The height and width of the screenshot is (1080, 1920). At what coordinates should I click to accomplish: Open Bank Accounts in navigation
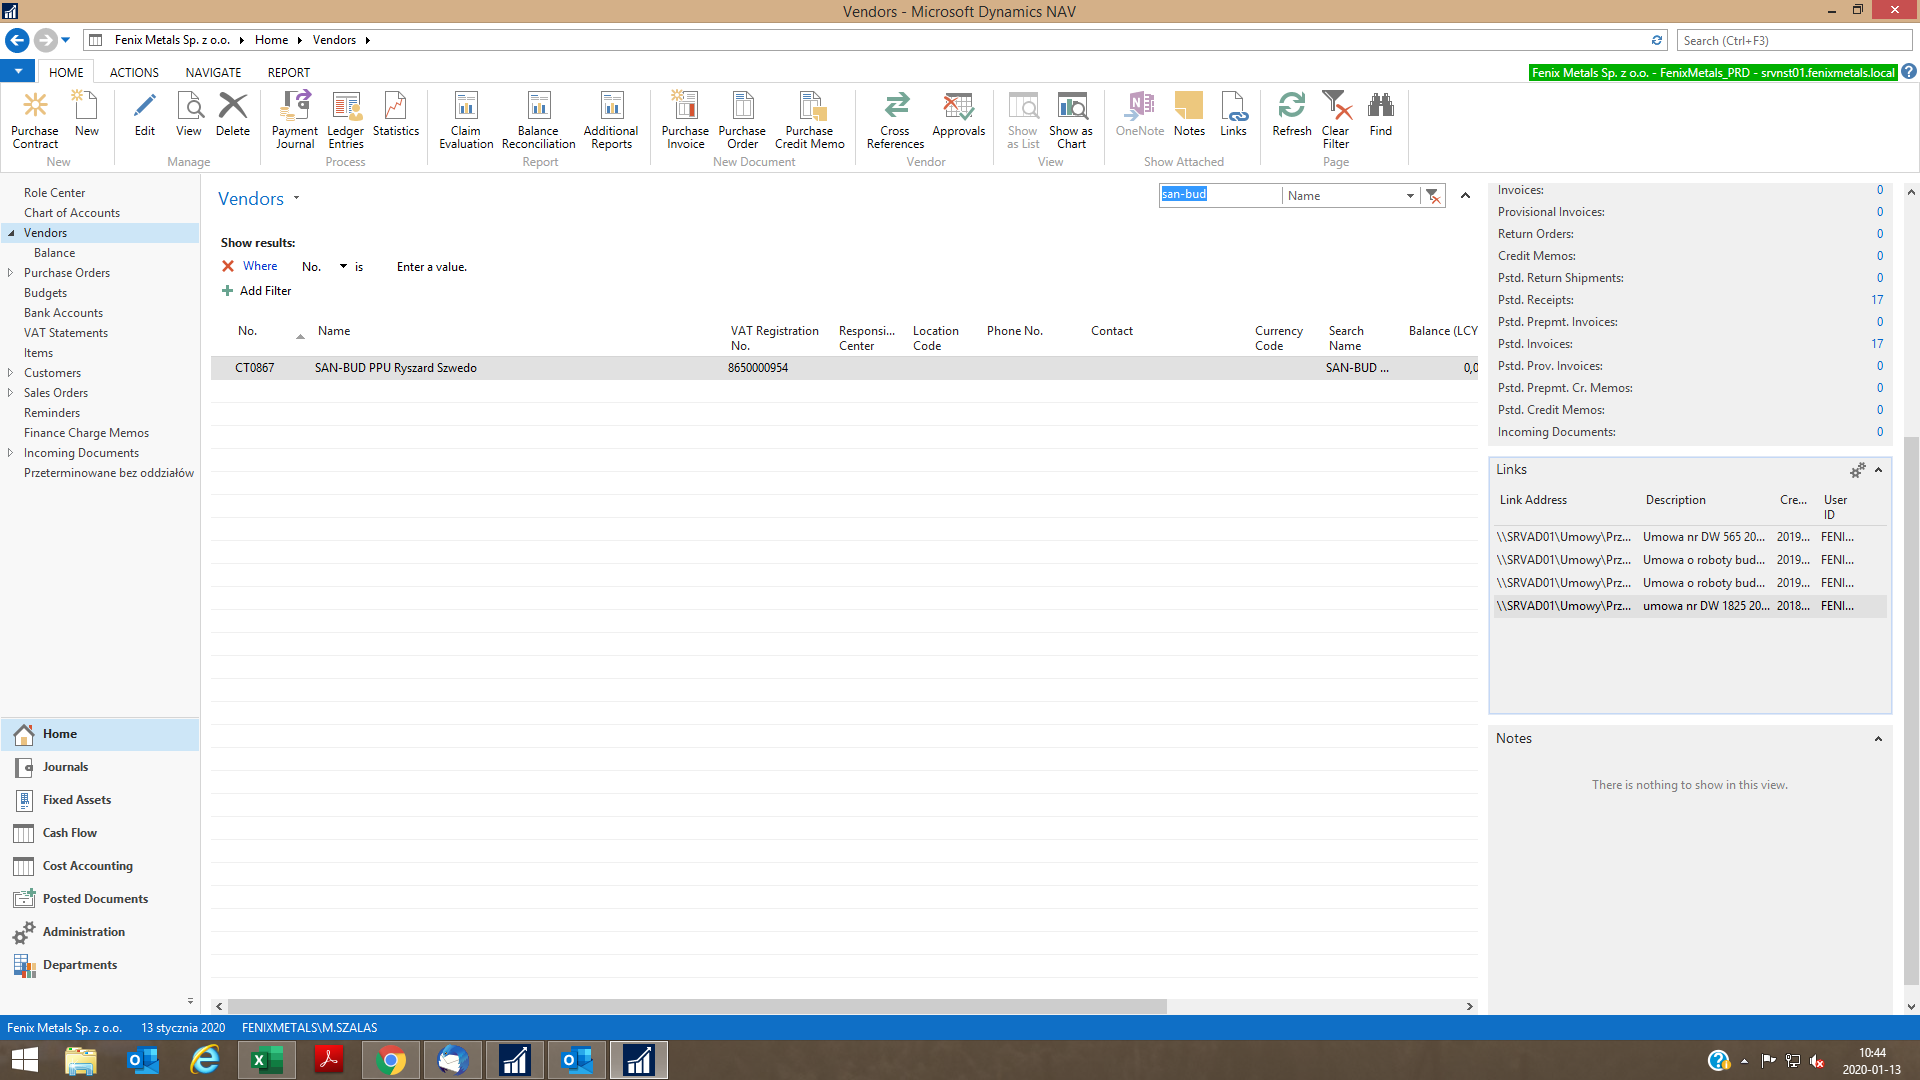[x=63, y=313]
